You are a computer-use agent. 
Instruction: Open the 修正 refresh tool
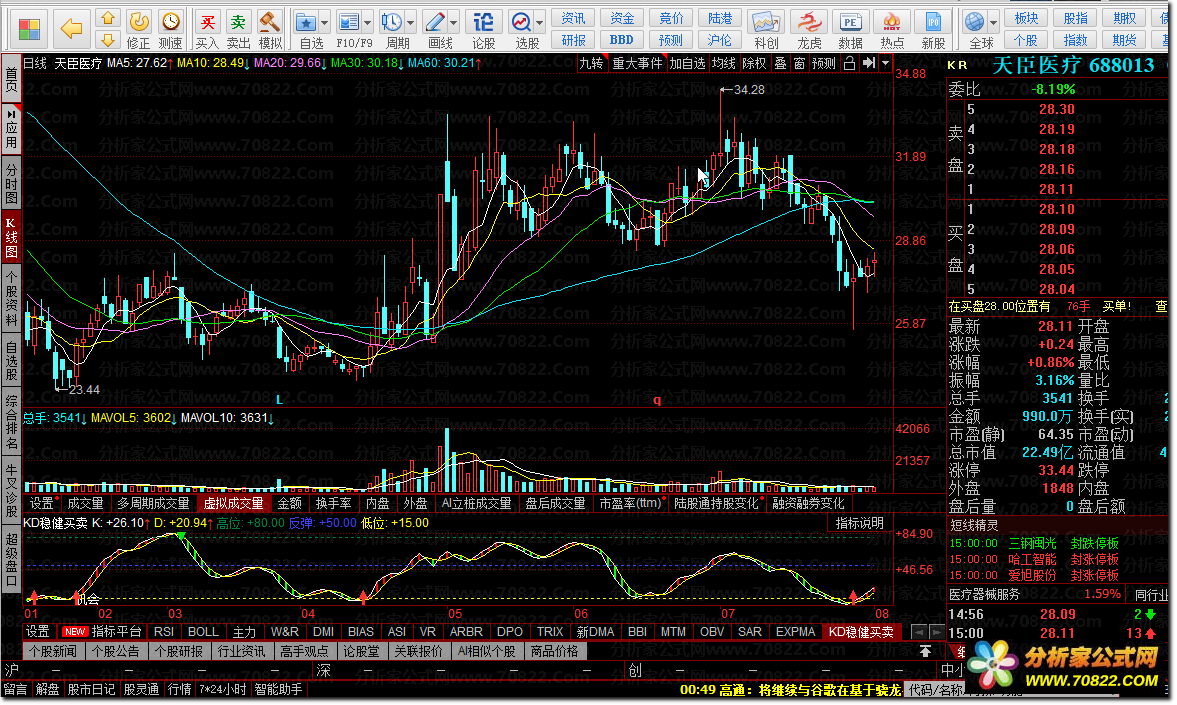pos(139,30)
